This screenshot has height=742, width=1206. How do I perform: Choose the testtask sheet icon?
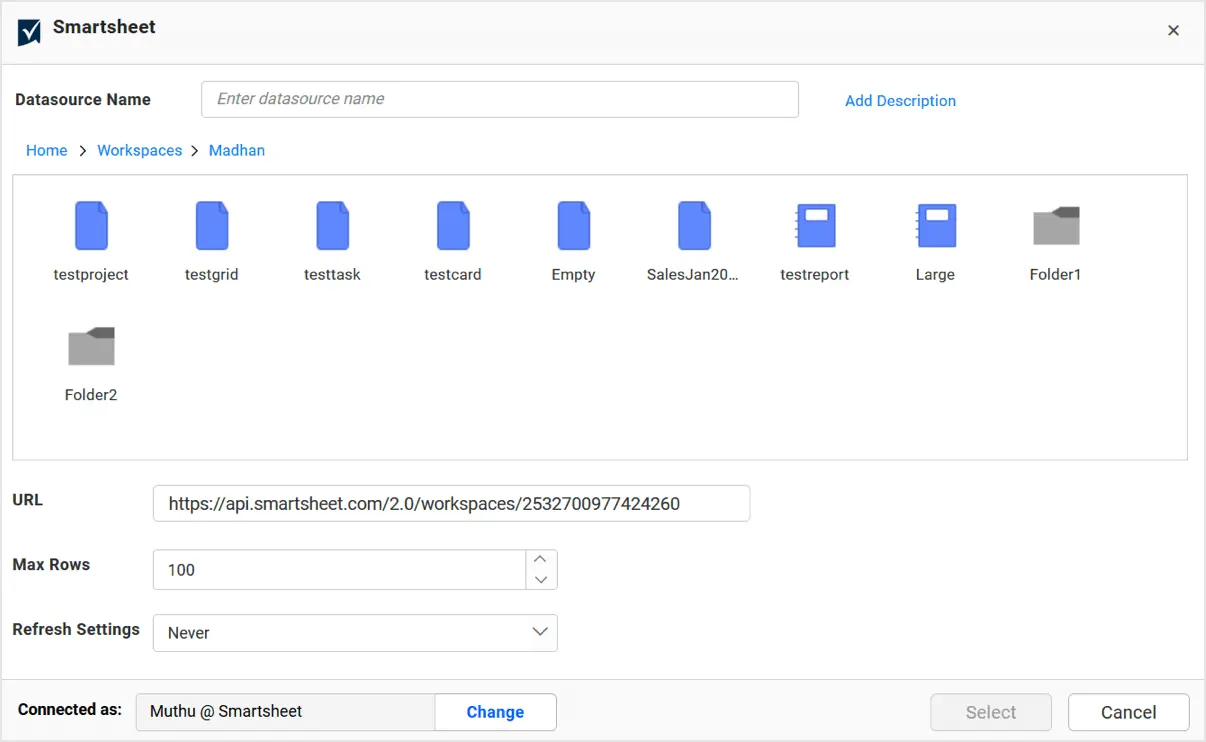[332, 226]
